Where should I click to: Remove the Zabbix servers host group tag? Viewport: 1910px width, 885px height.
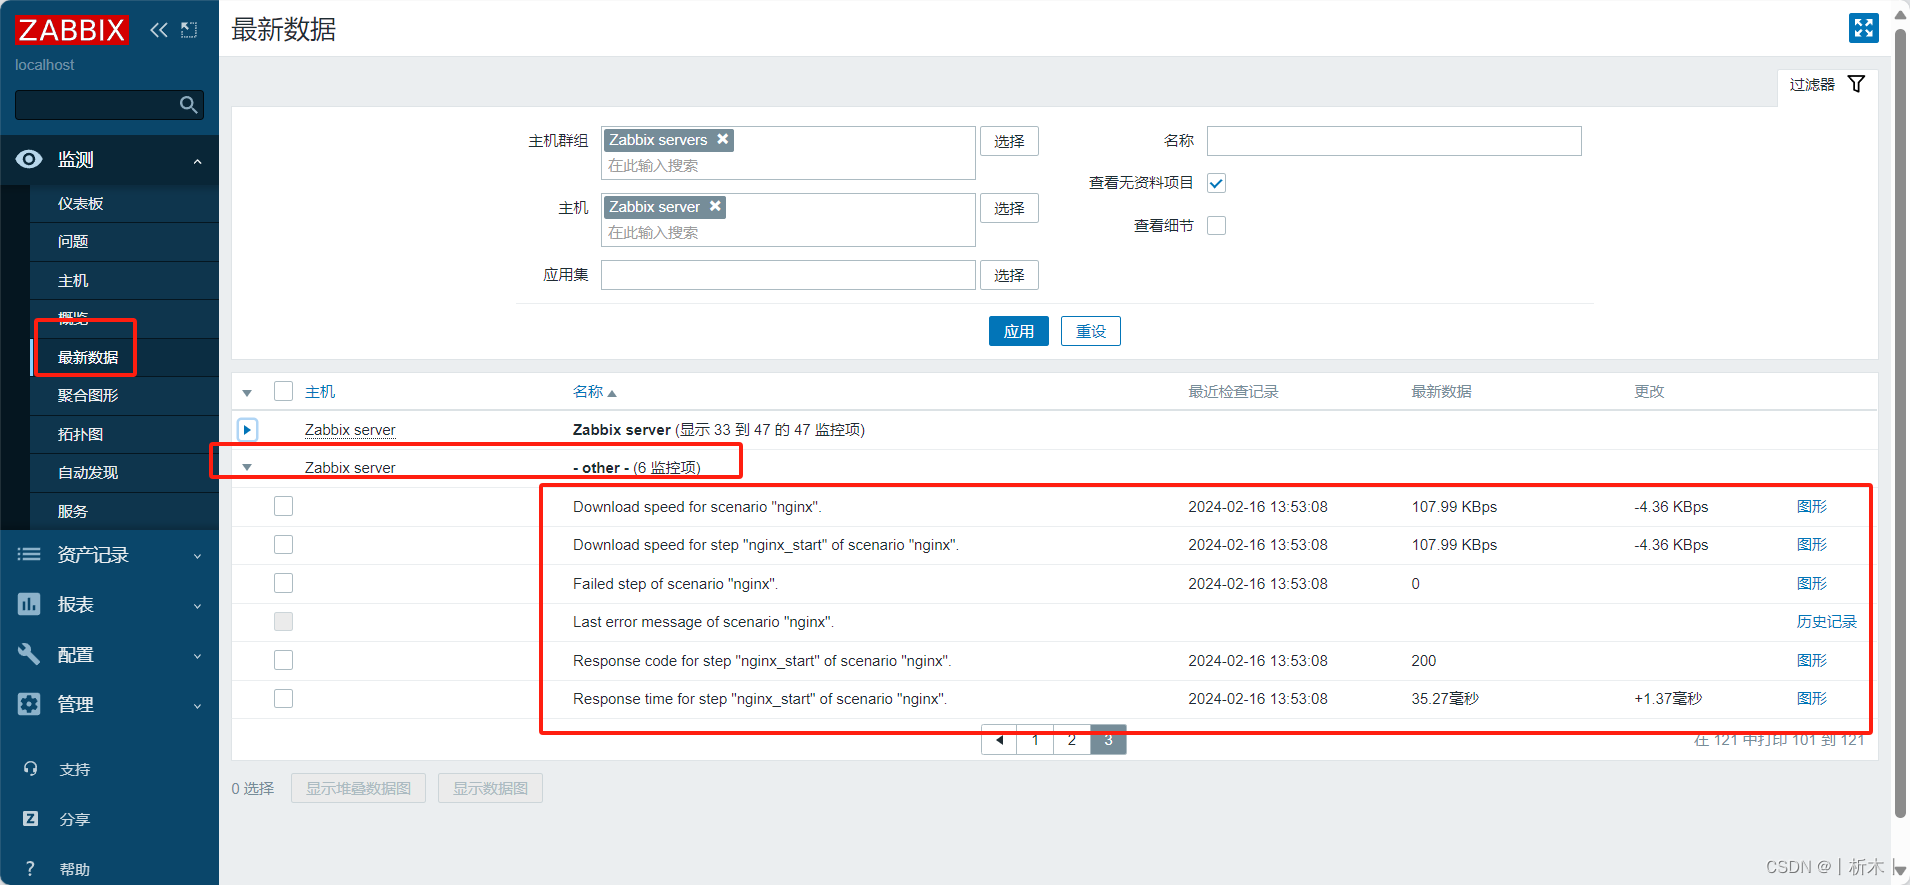[x=722, y=139]
